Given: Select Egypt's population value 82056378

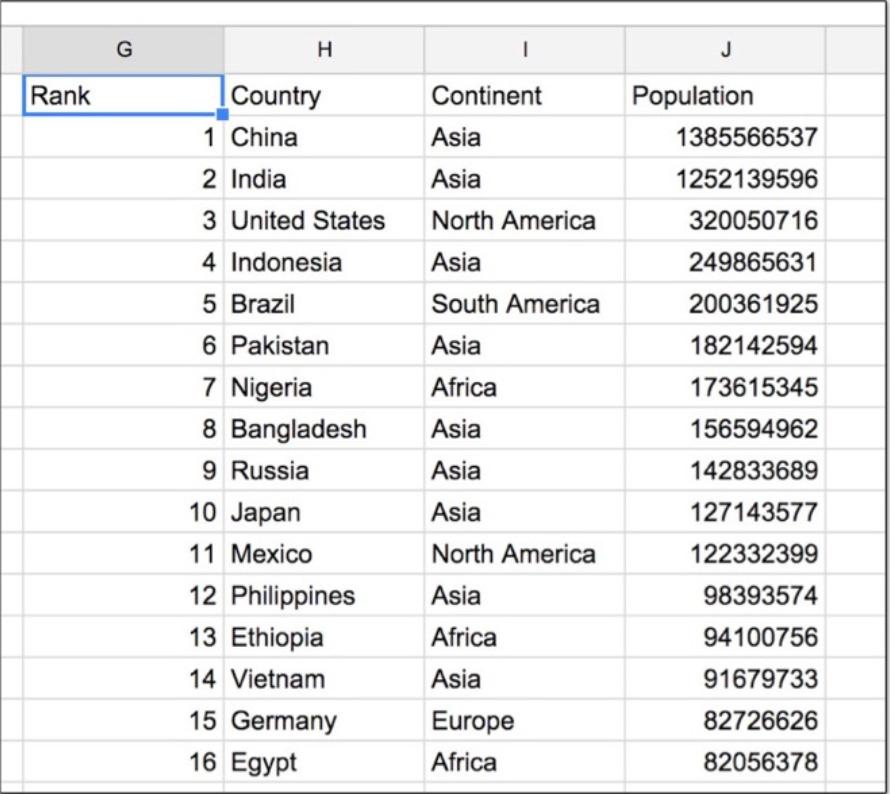Looking at the screenshot, I should click(x=727, y=761).
